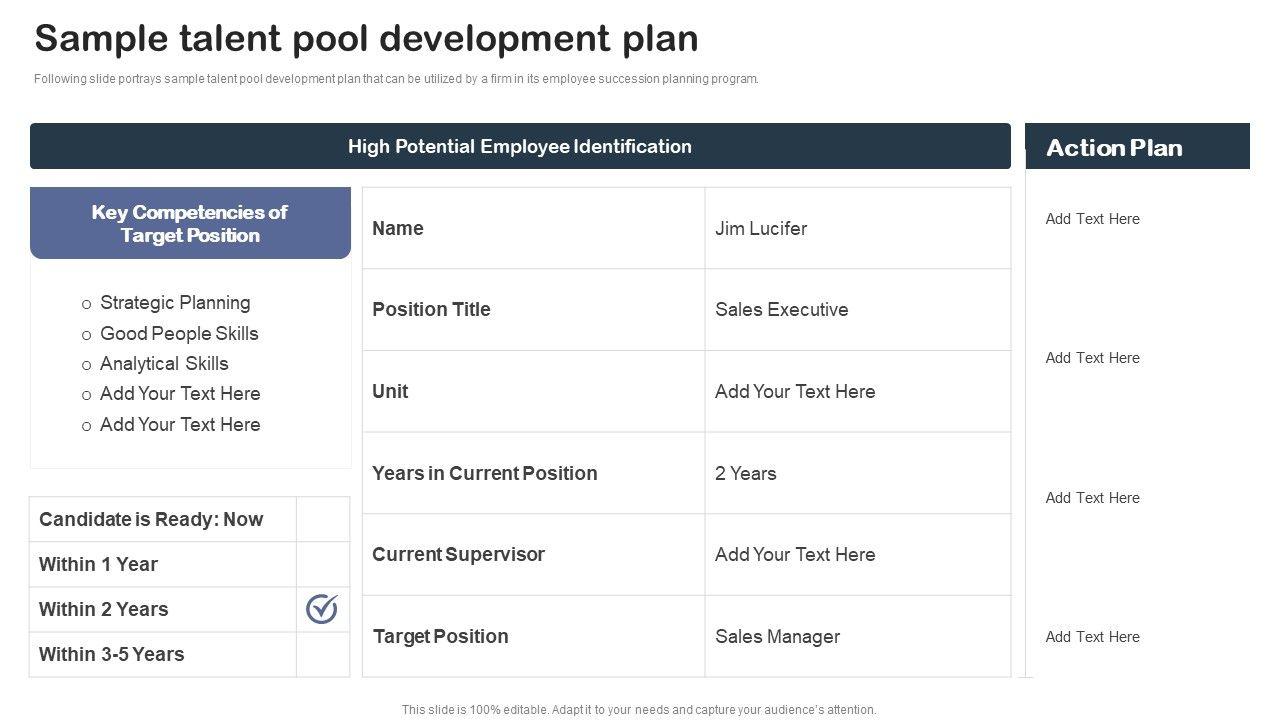1280x720 pixels.
Task: Tick the box for Candidate is Ready: Now
Action: pyautogui.click(x=322, y=519)
